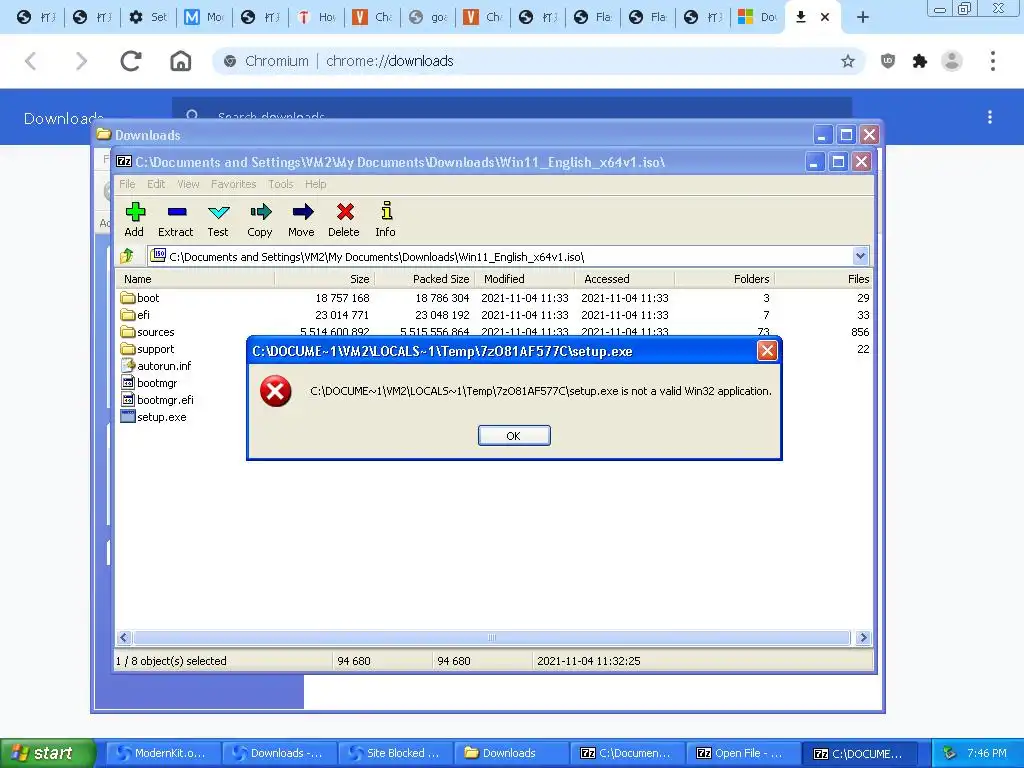
Task: Click the horizontal scrollbar right arrow
Action: tap(863, 637)
